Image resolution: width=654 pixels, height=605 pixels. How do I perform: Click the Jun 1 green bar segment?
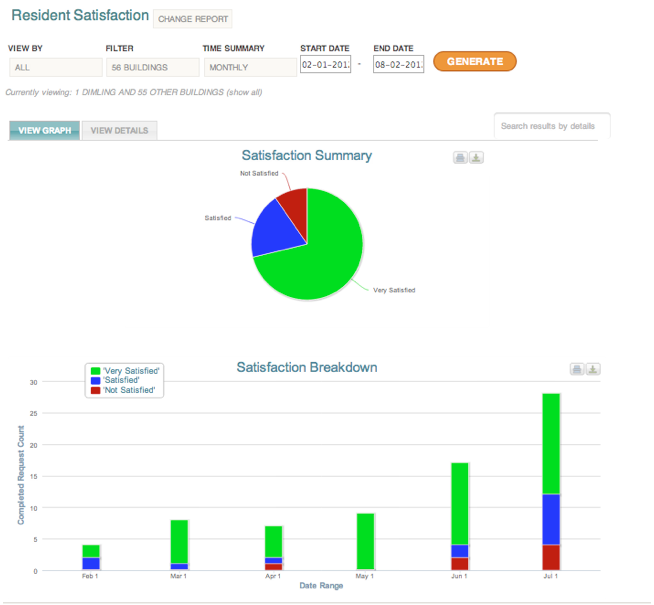[x=460, y=504]
